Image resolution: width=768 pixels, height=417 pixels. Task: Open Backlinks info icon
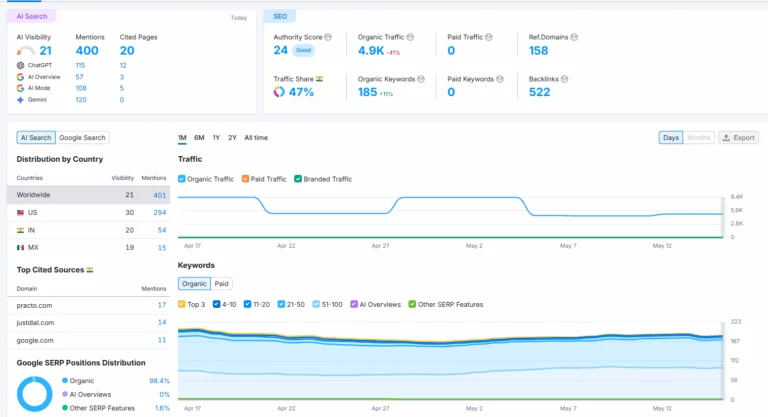coord(564,79)
